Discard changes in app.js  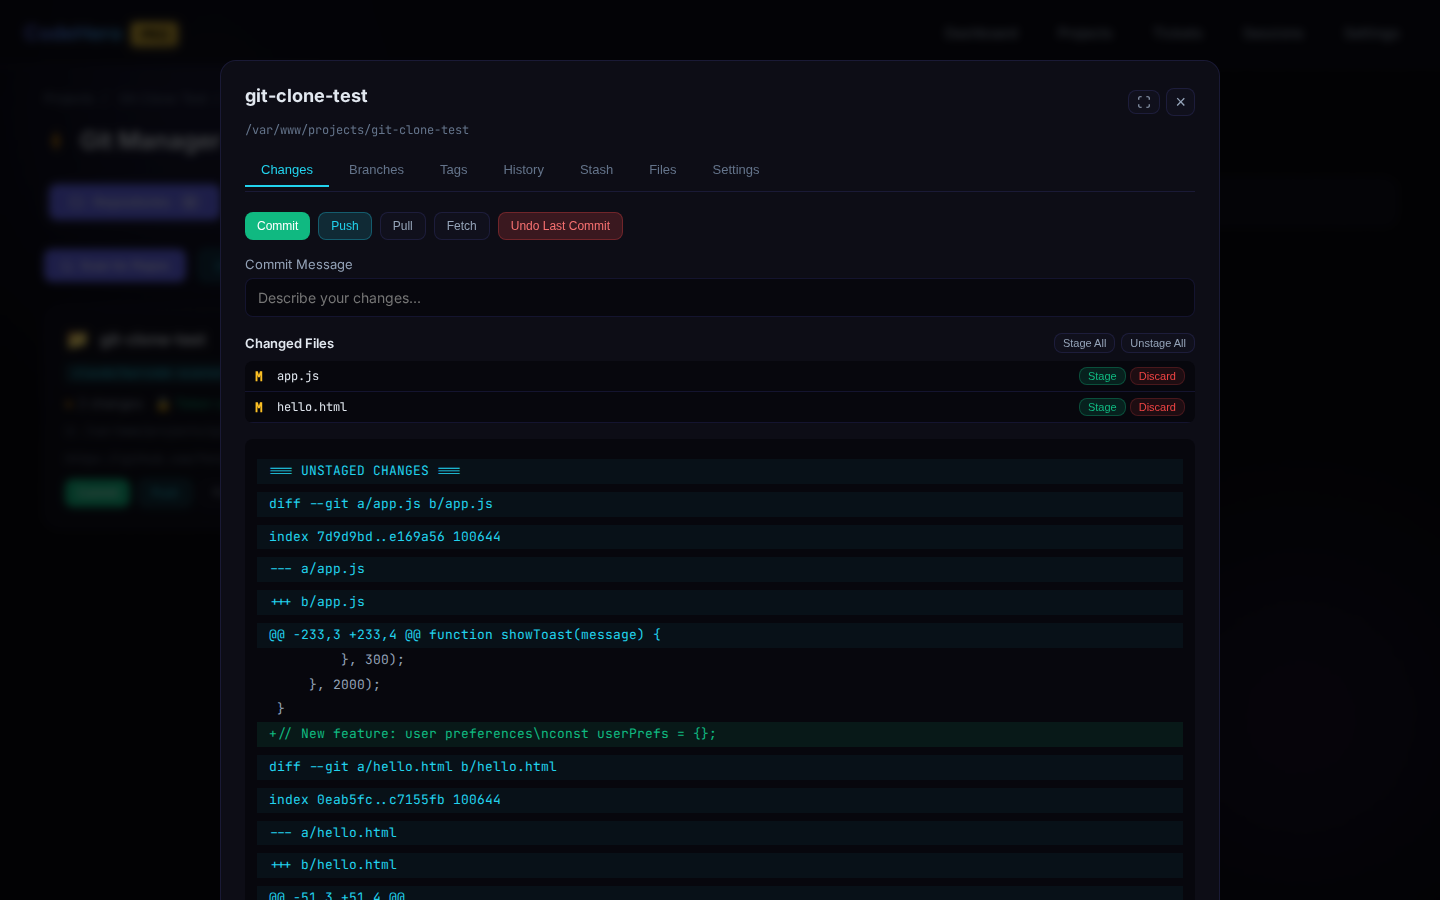pos(1157,376)
